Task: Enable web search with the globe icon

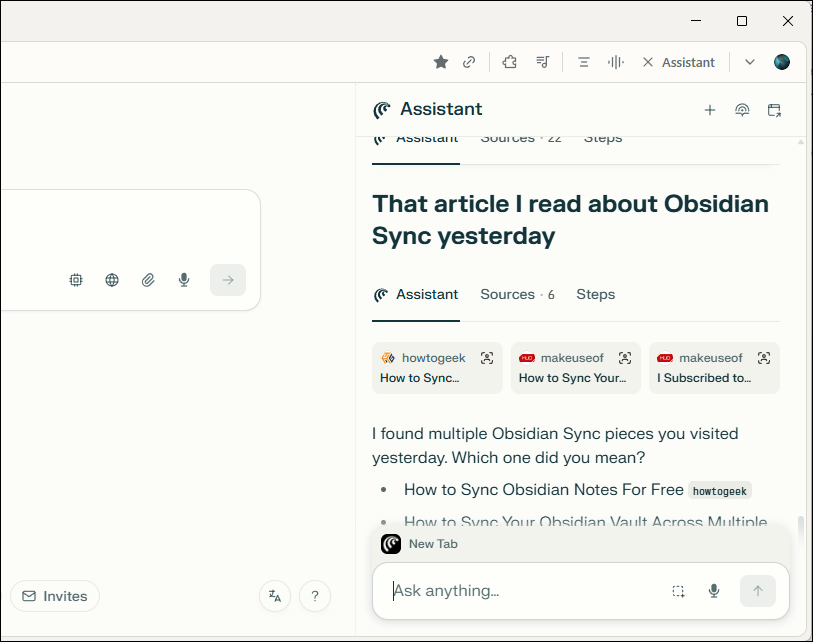Action: coord(111,280)
